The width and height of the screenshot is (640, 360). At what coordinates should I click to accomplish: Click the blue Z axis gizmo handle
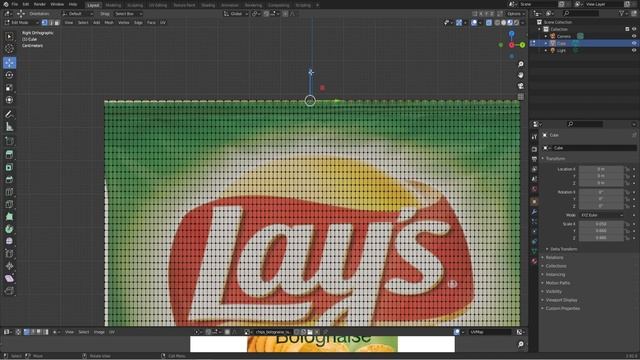[511, 34]
